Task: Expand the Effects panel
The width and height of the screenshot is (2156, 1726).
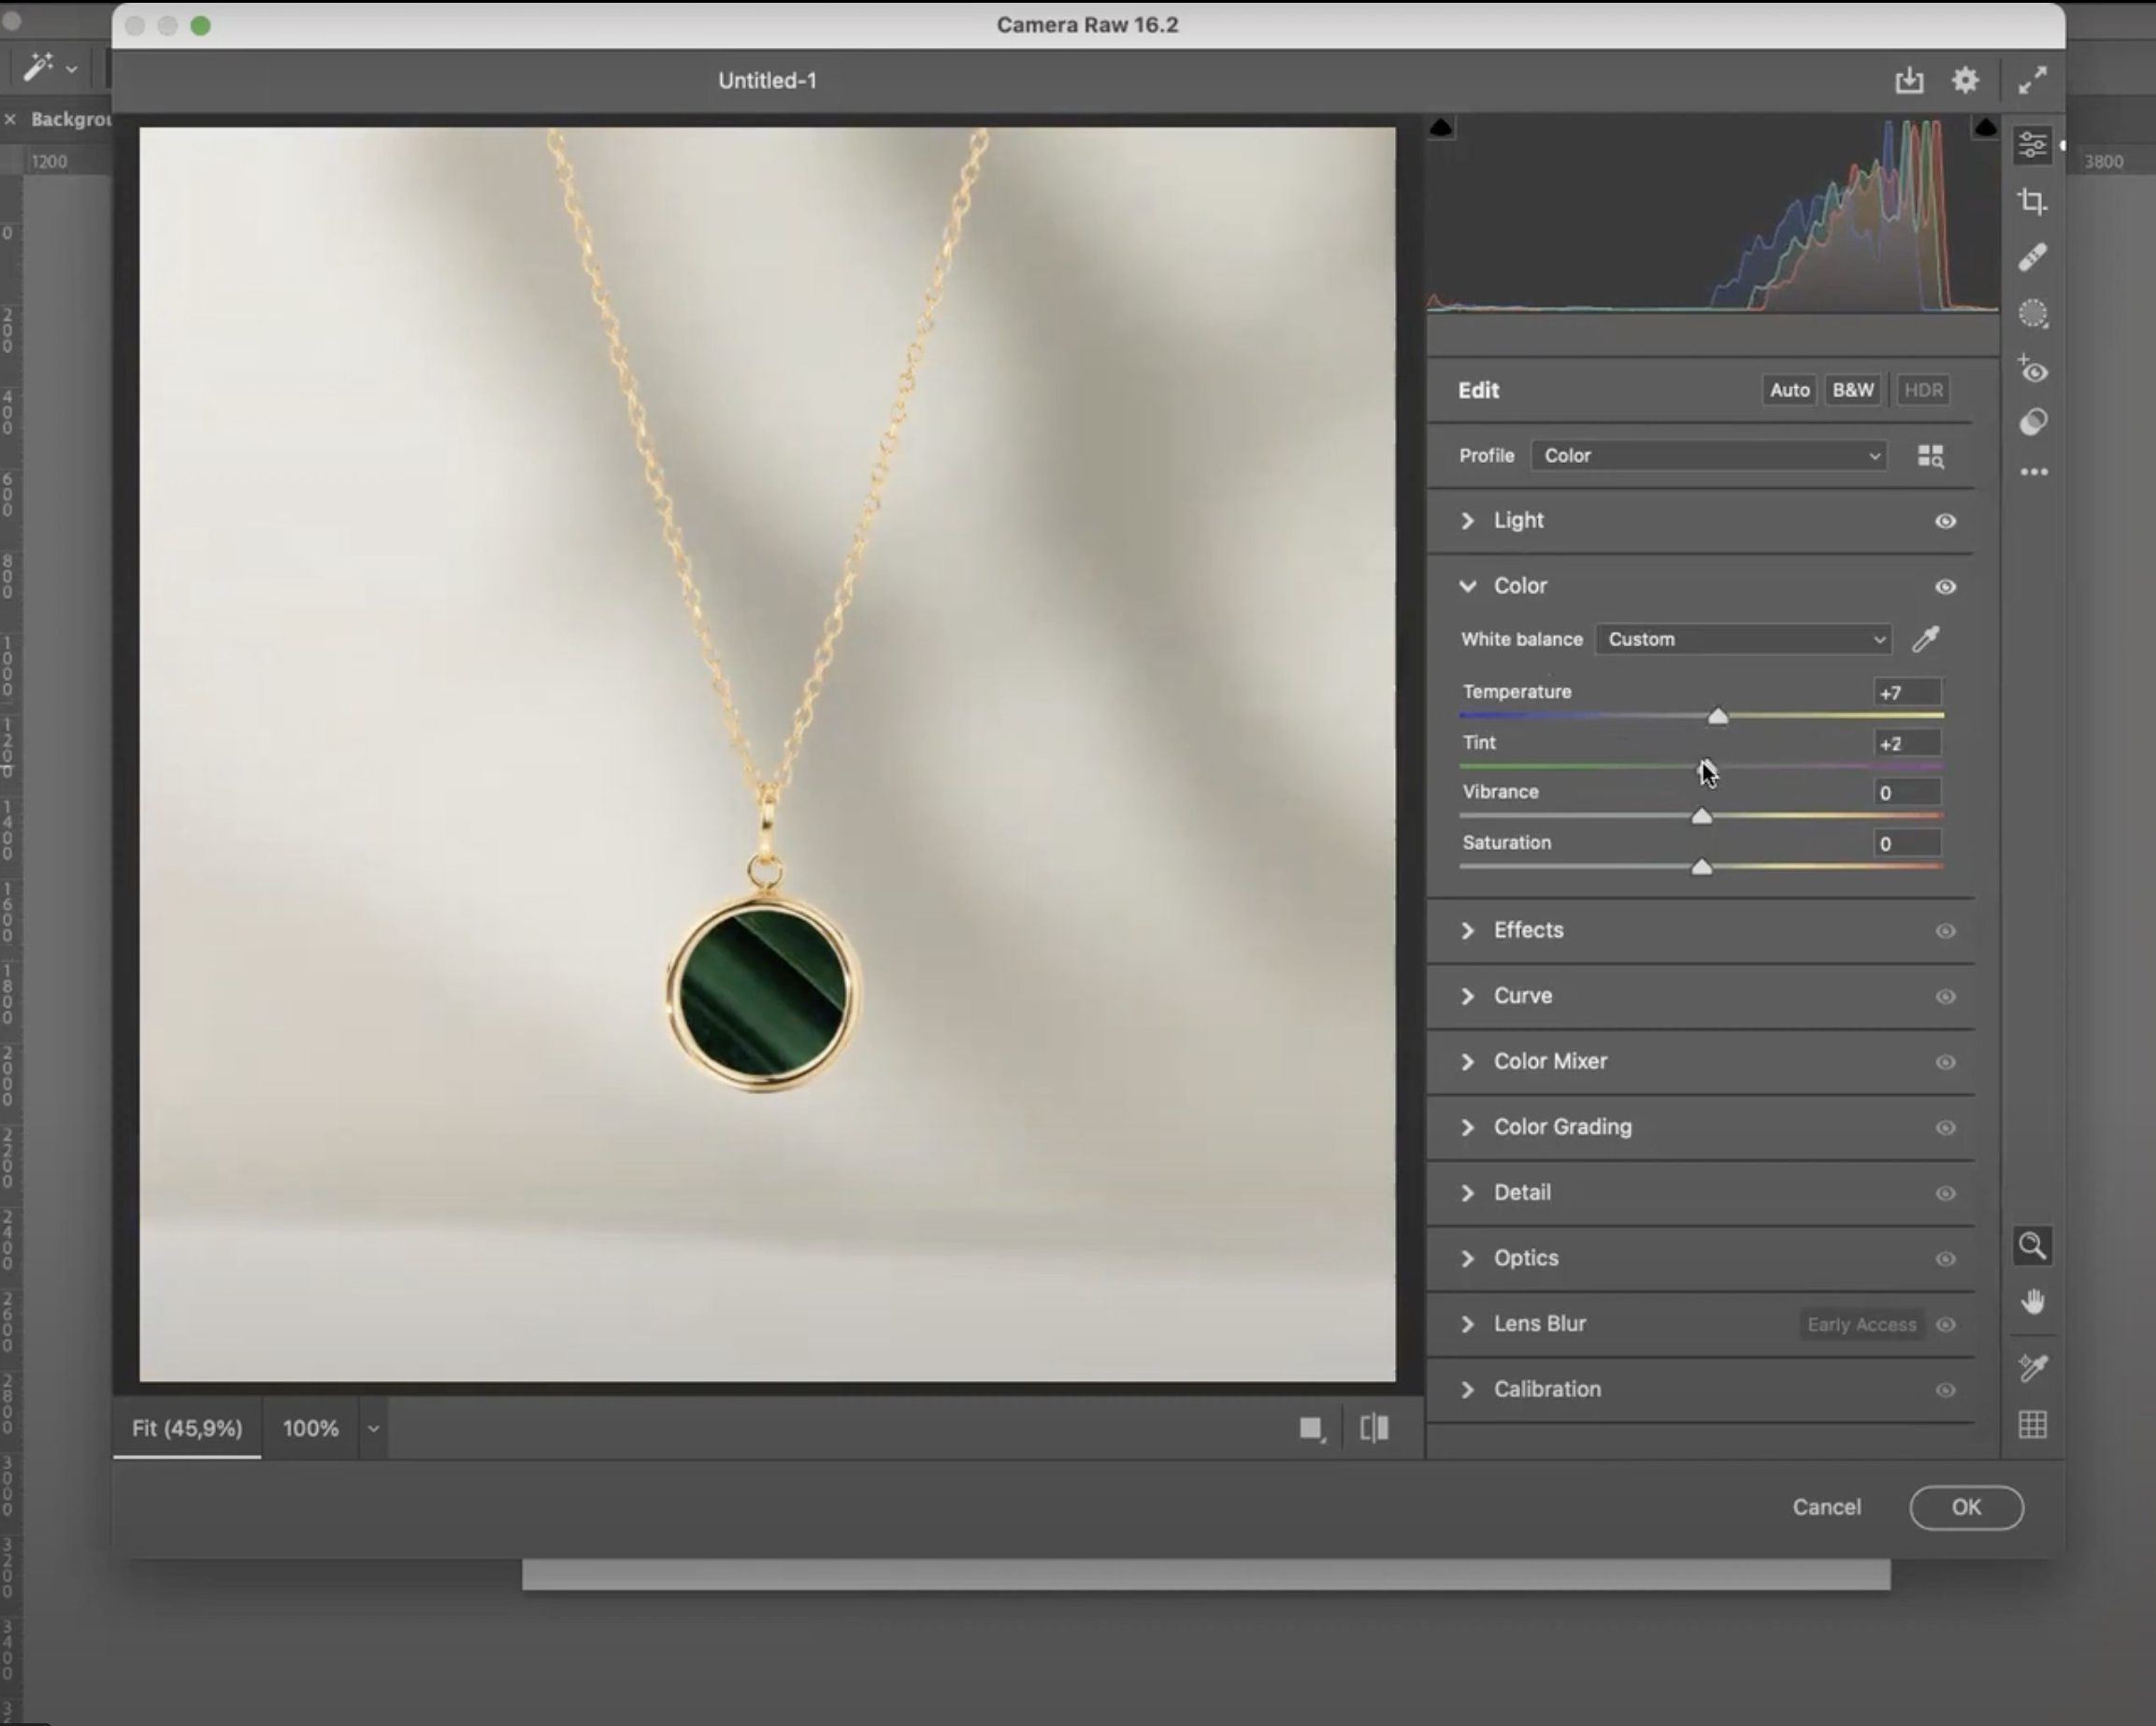Action: pos(1467,930)
